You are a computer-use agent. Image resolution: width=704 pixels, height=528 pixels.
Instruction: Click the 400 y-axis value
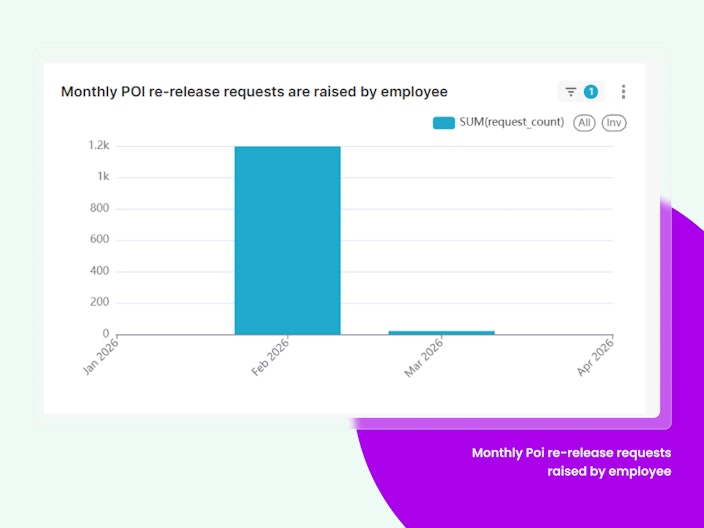(99, 271)
